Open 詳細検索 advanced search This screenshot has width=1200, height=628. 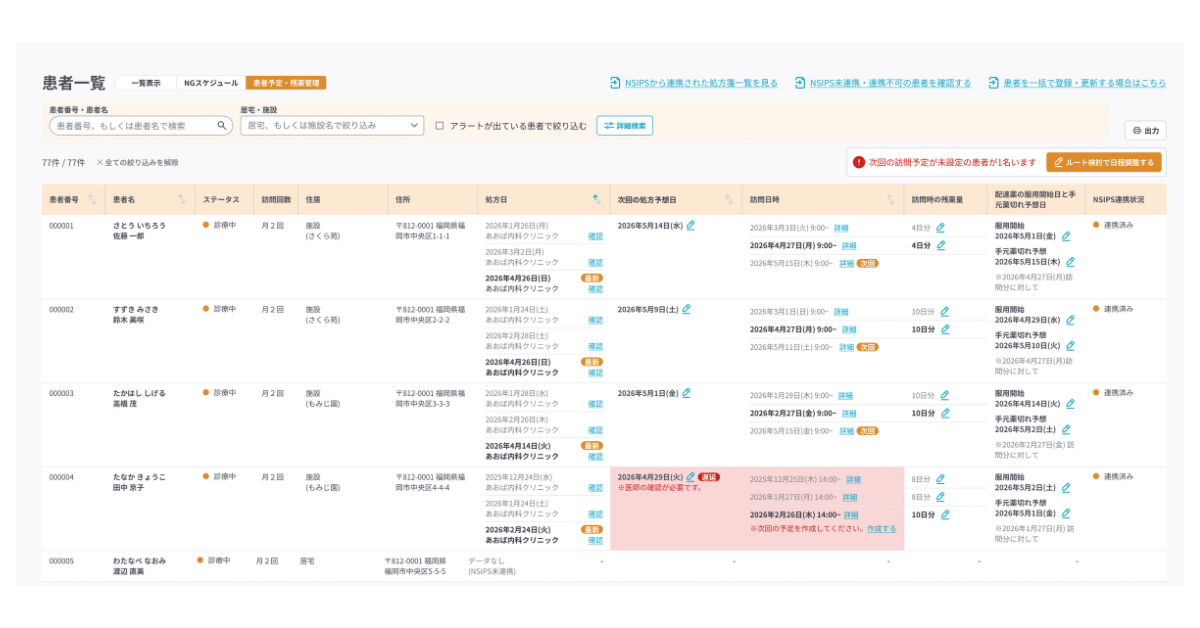[x=625, y=126]
